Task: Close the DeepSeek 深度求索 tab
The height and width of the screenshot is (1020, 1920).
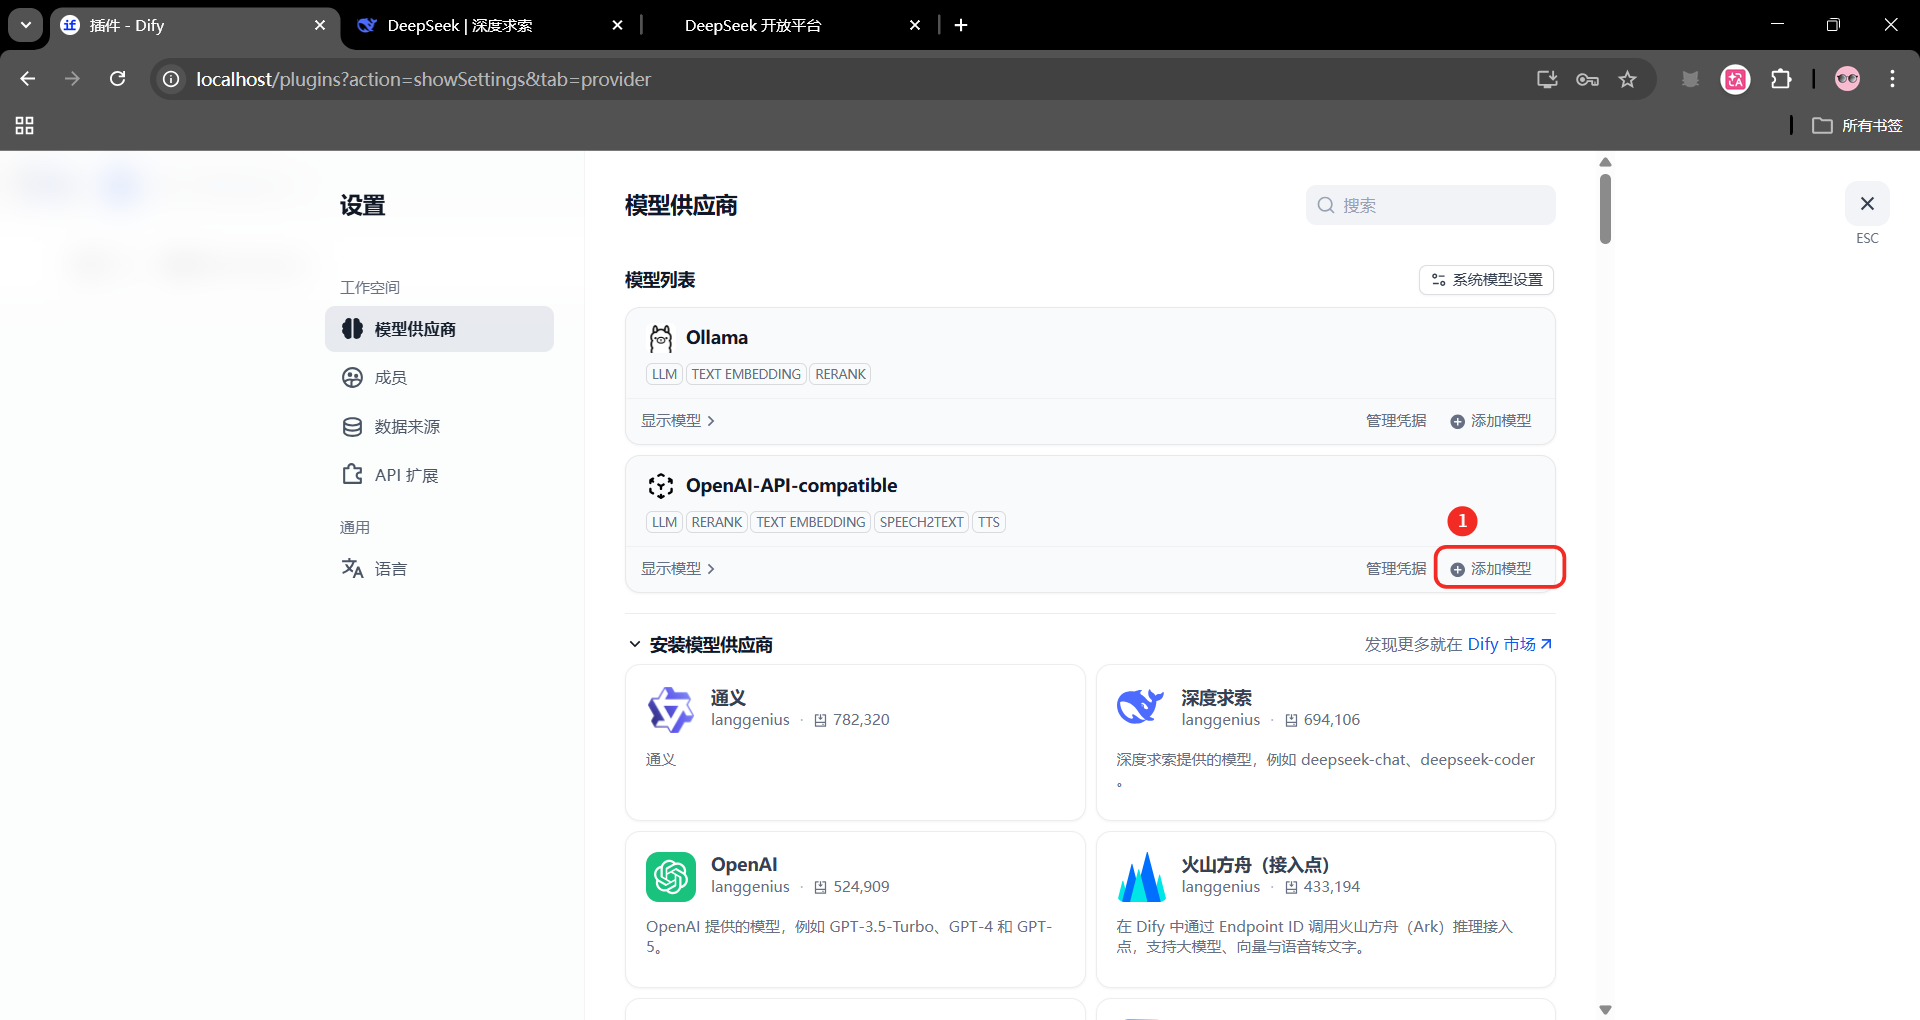Action: [x=618, y=25]
